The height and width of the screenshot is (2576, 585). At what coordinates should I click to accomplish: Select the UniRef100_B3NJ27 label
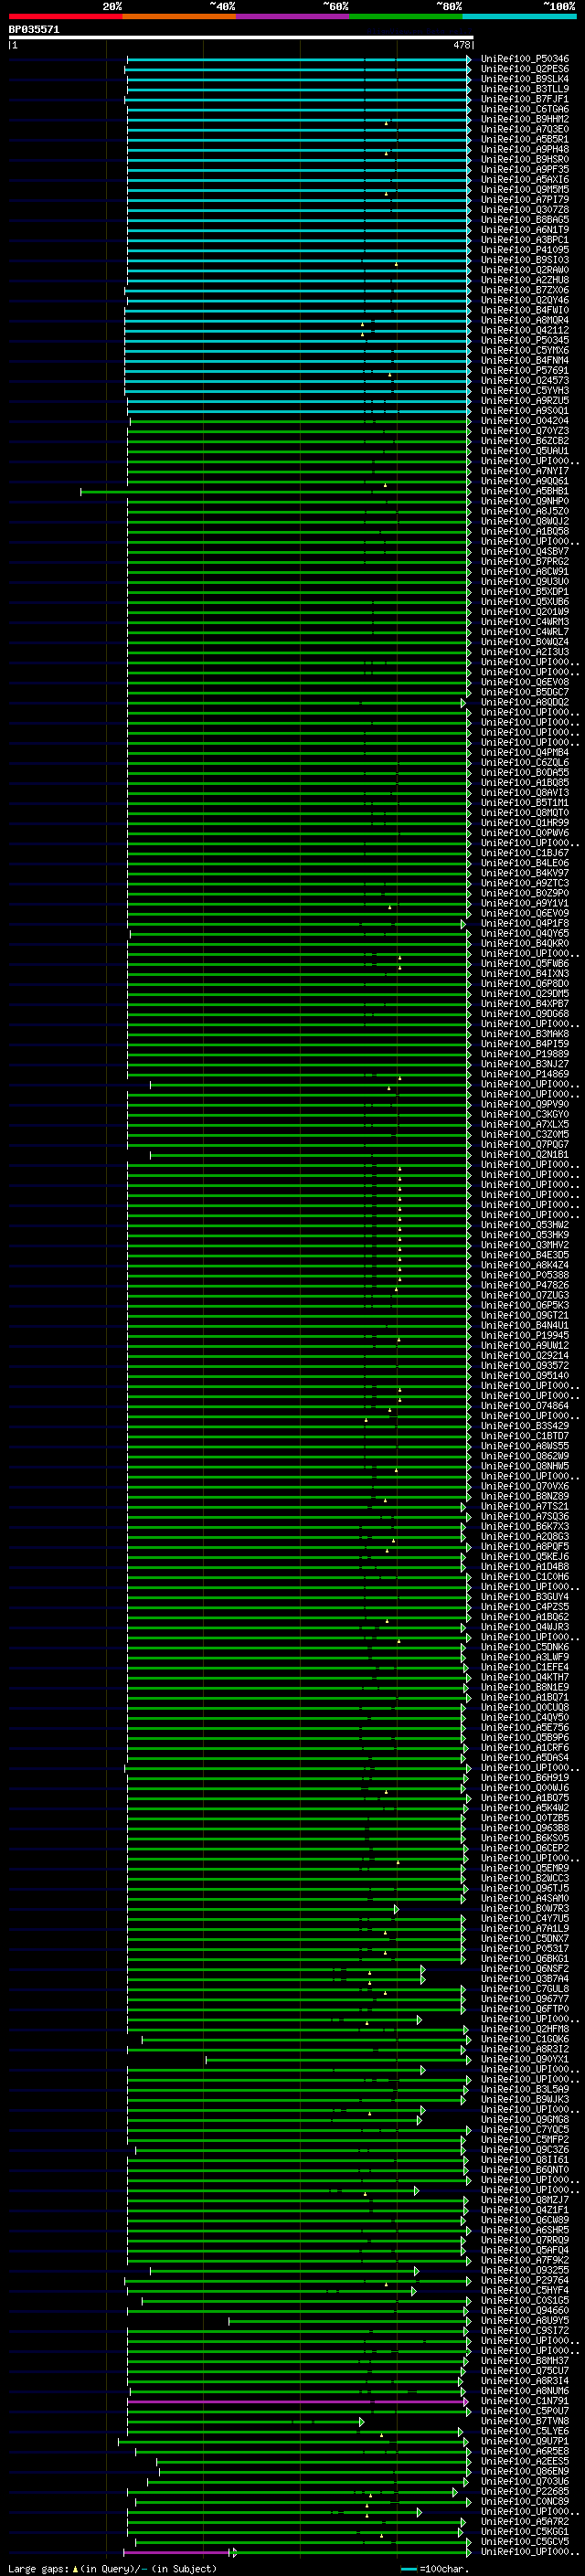click(x=525, y=1064)
